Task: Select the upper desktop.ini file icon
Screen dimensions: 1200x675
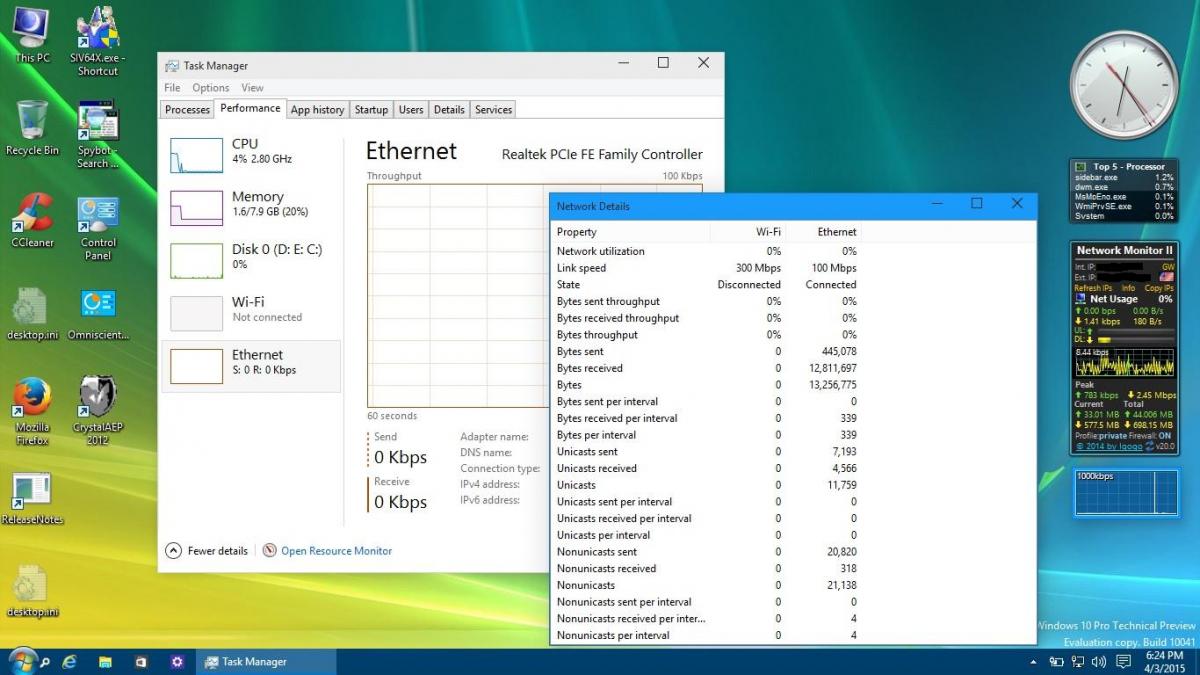Action: 32,312
